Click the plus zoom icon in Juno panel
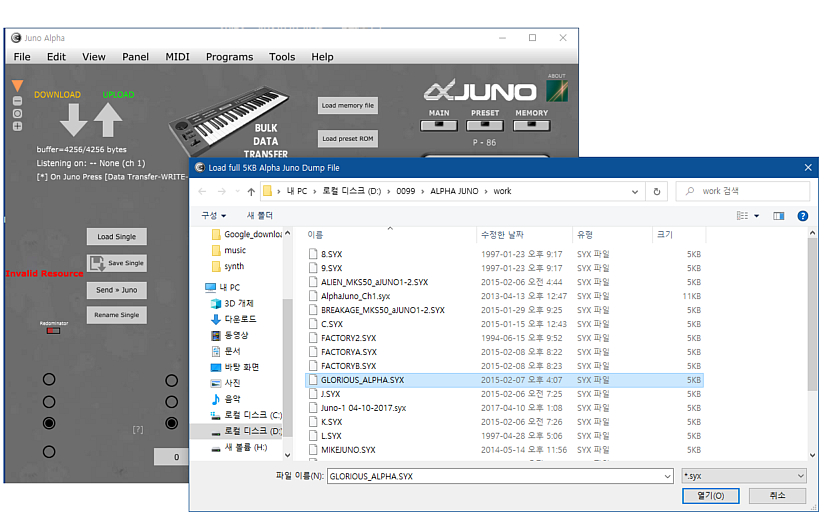Image resolution: width=825 pixels, height=518 pixels. [17, 126]
